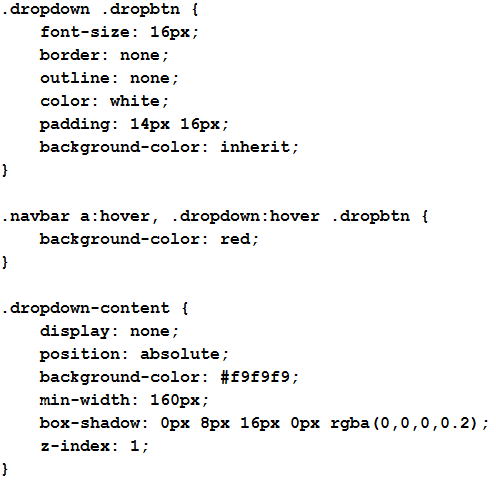The height and width of the screenshot is (489, 496).
Task: Click the 'rgba(0,0,0,0.2)' value
Action: tap(406, 423)
